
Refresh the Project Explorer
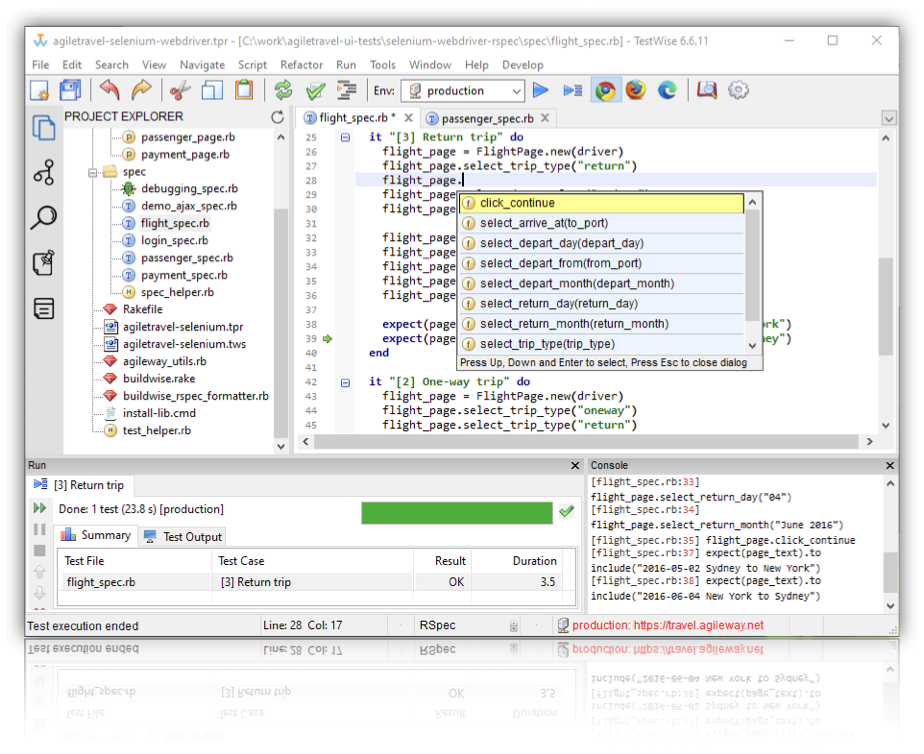(x=278, y=117)
